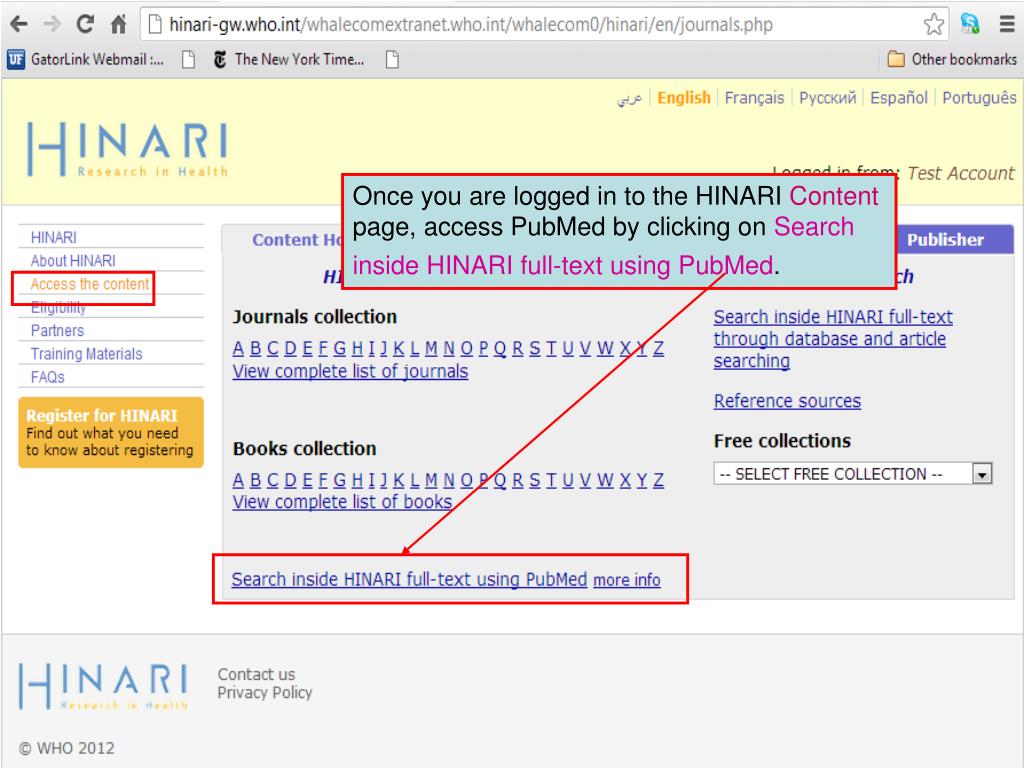The width and height of the screenshot is (1024, 768).
Task: Open books starting with letter B
Action: pyautogui.click(x=255, y=480)
